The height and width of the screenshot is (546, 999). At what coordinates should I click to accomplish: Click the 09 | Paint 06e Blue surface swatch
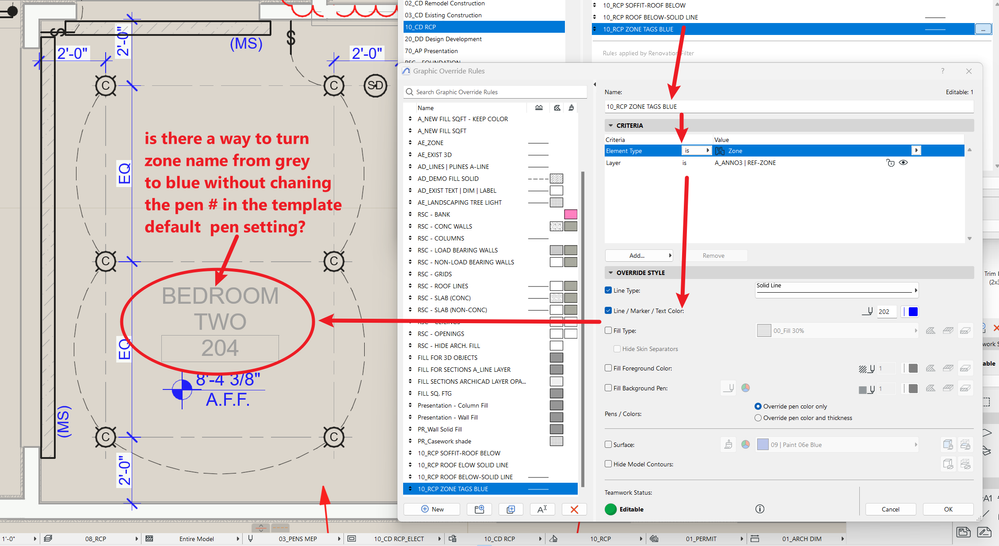763,445
